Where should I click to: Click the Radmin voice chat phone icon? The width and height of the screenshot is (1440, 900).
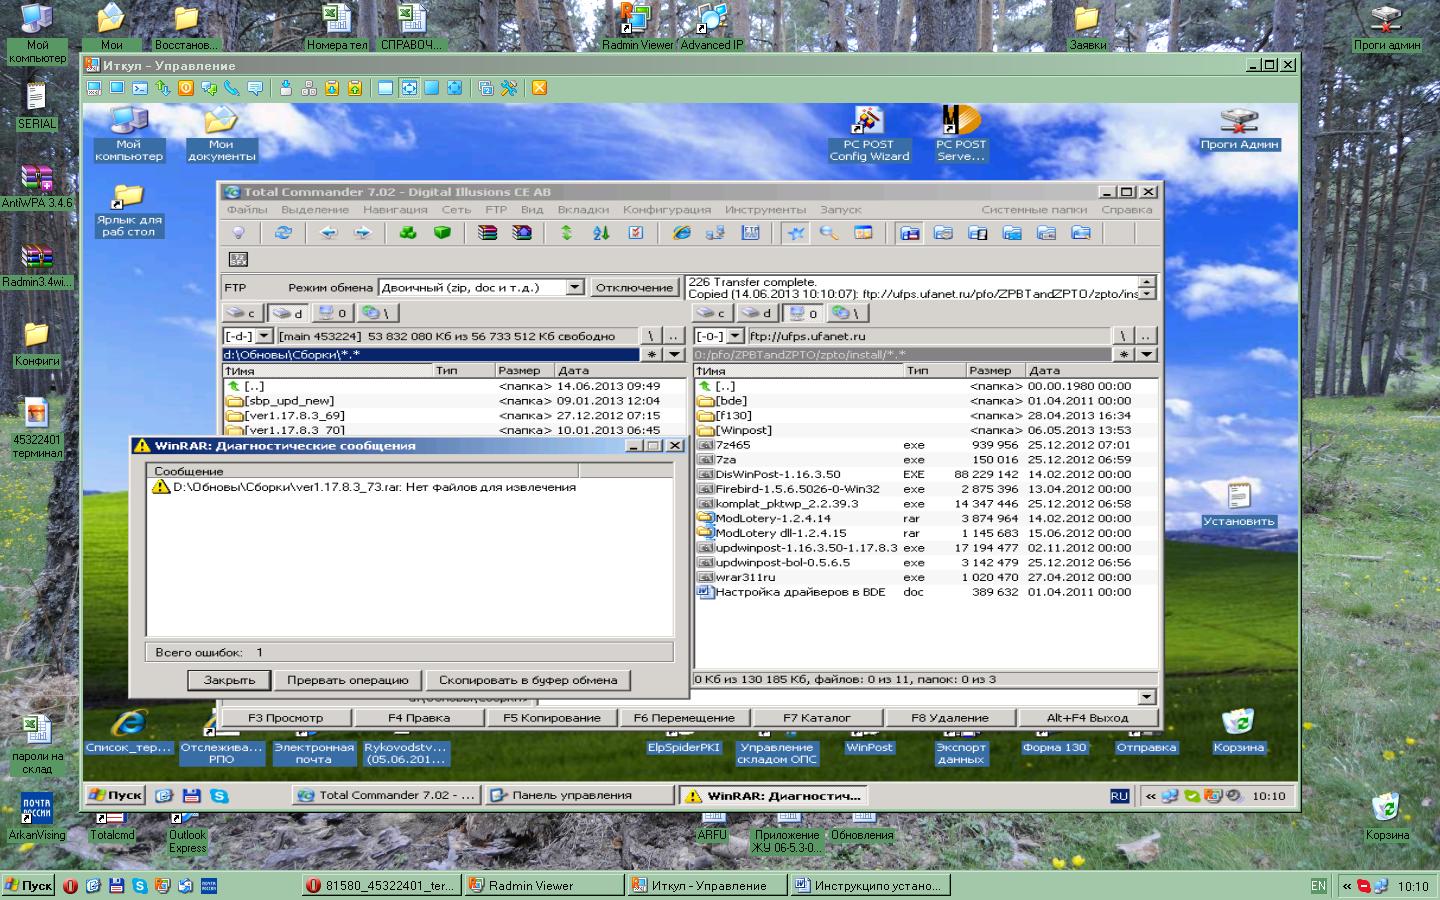tap(232, 88)
